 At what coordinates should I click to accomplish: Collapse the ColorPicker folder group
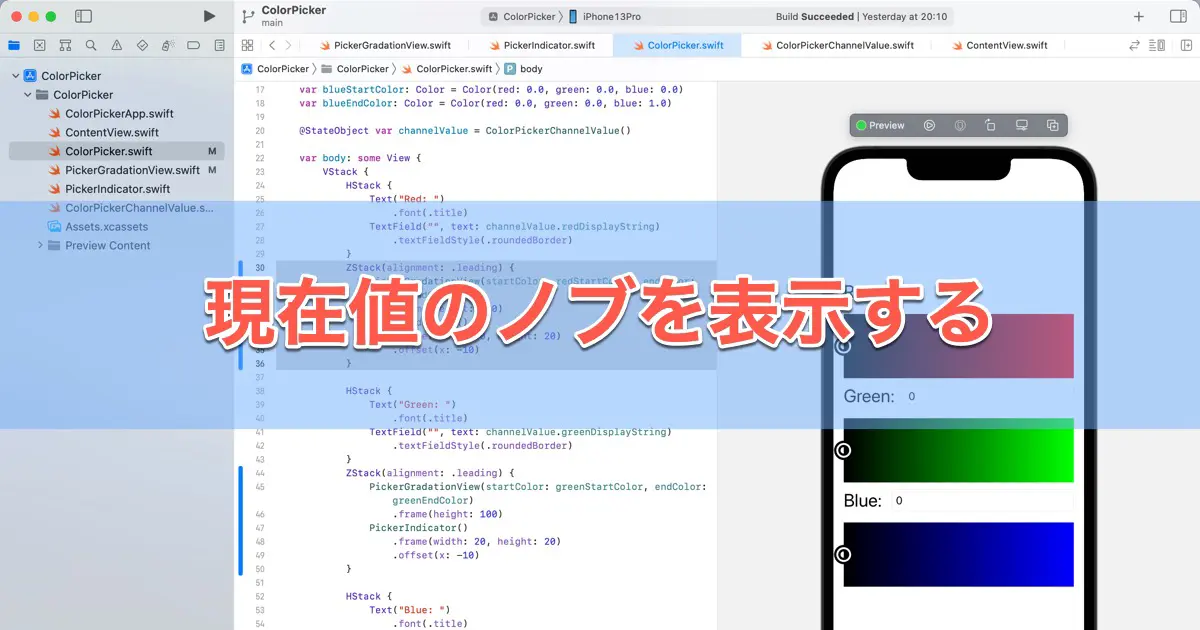point(27,95)
